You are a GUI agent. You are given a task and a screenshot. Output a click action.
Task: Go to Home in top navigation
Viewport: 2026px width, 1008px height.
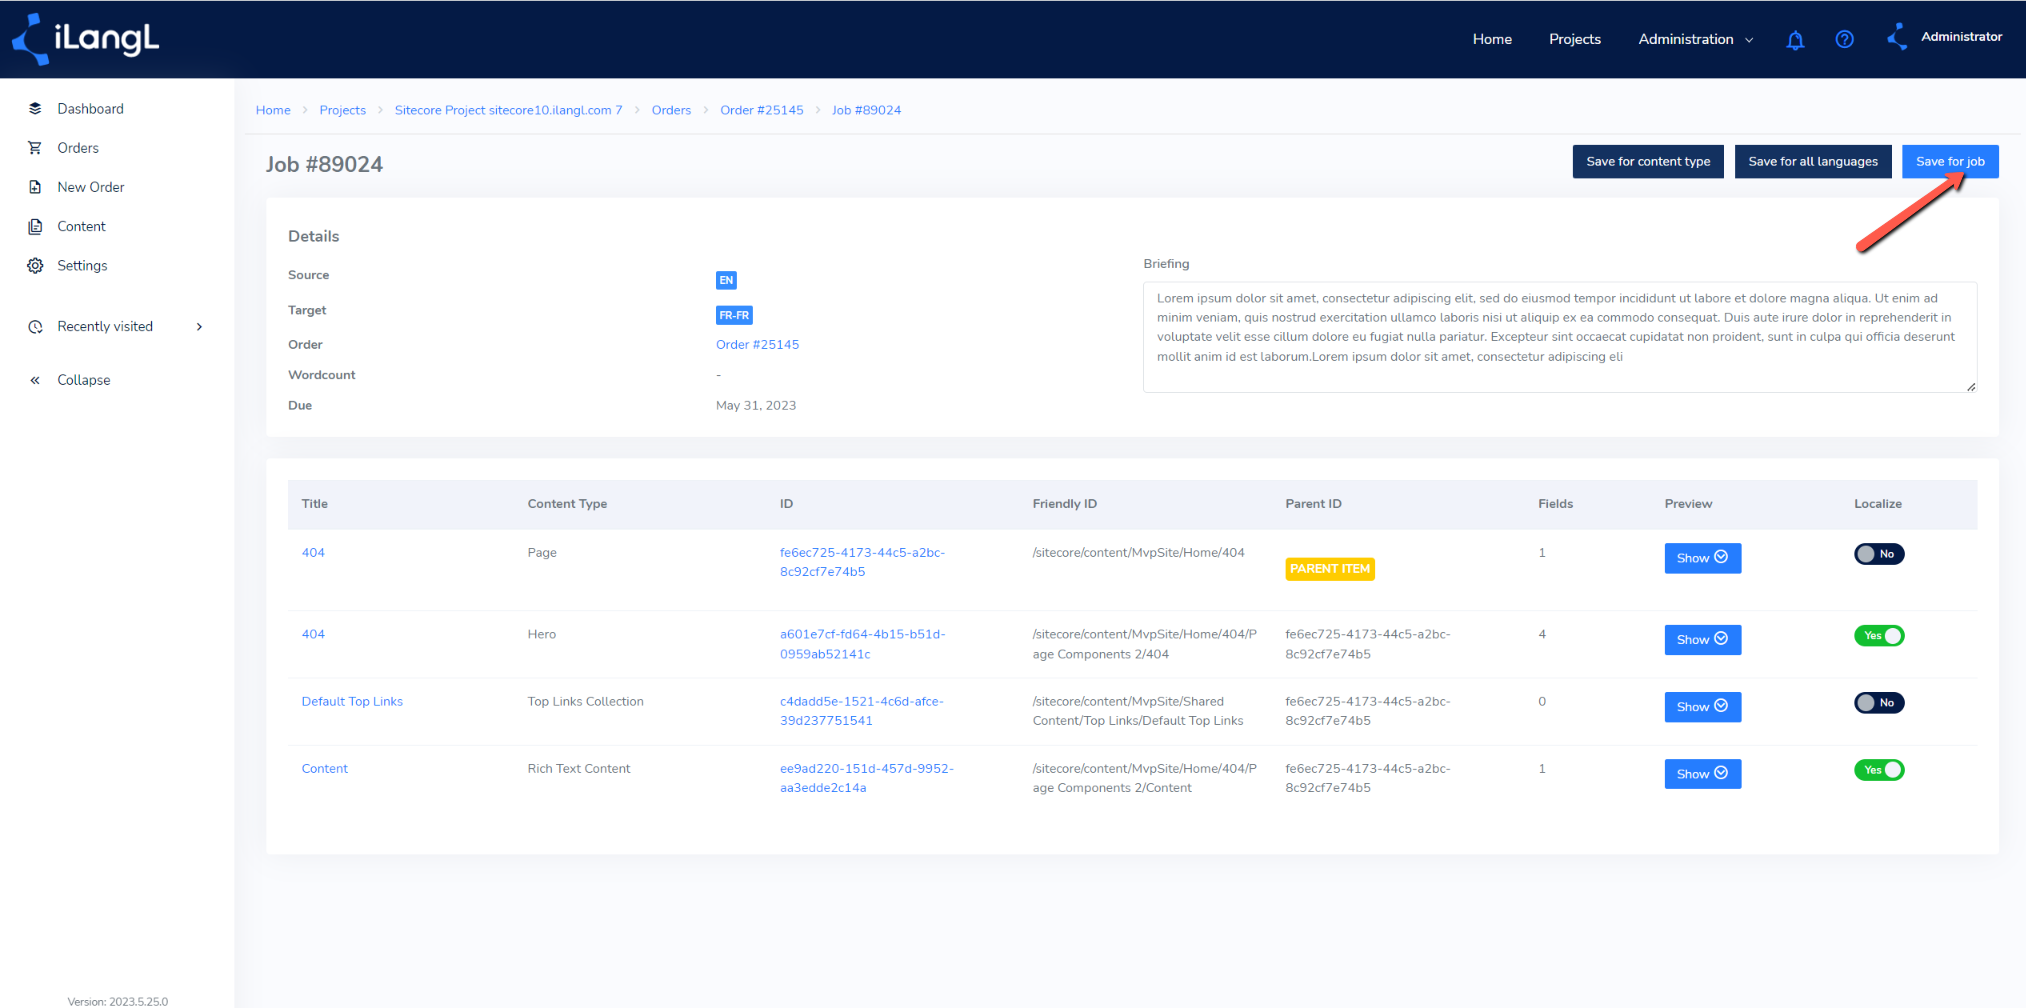click(1491, 39)
